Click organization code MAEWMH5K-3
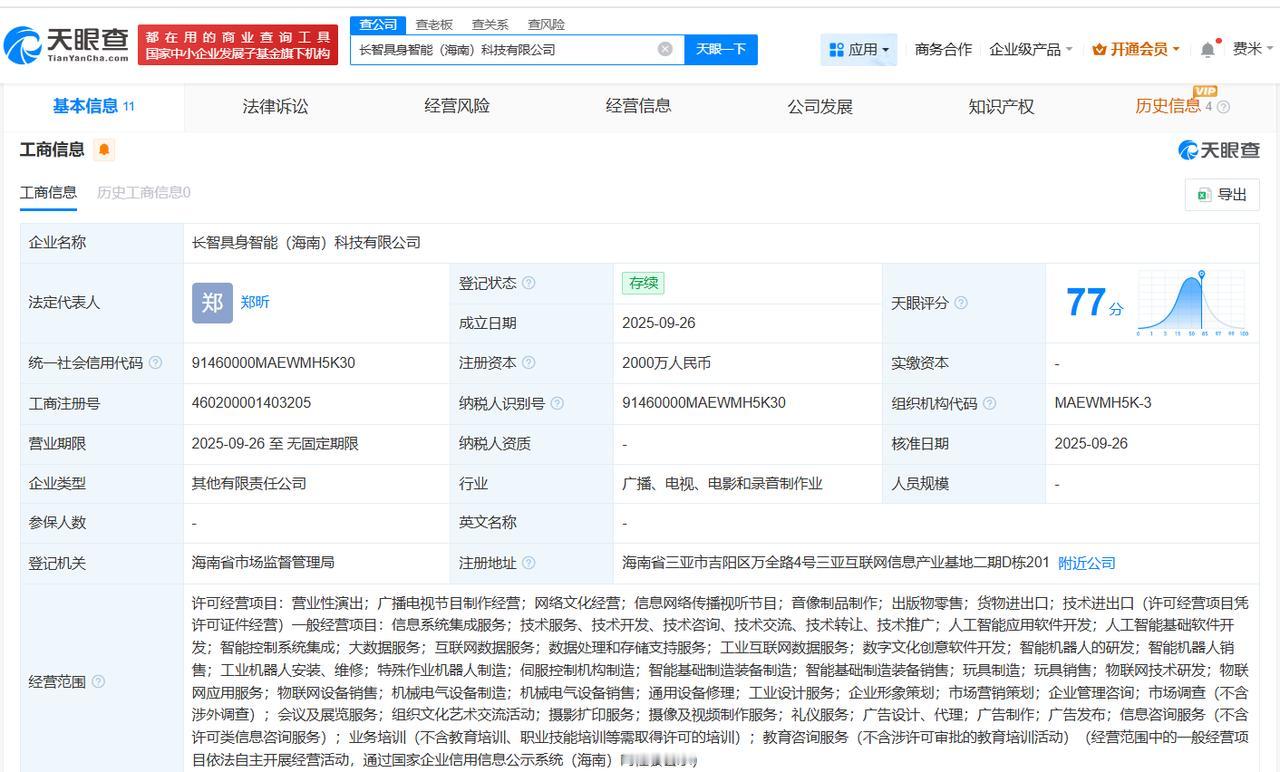 click(1103, 403)
